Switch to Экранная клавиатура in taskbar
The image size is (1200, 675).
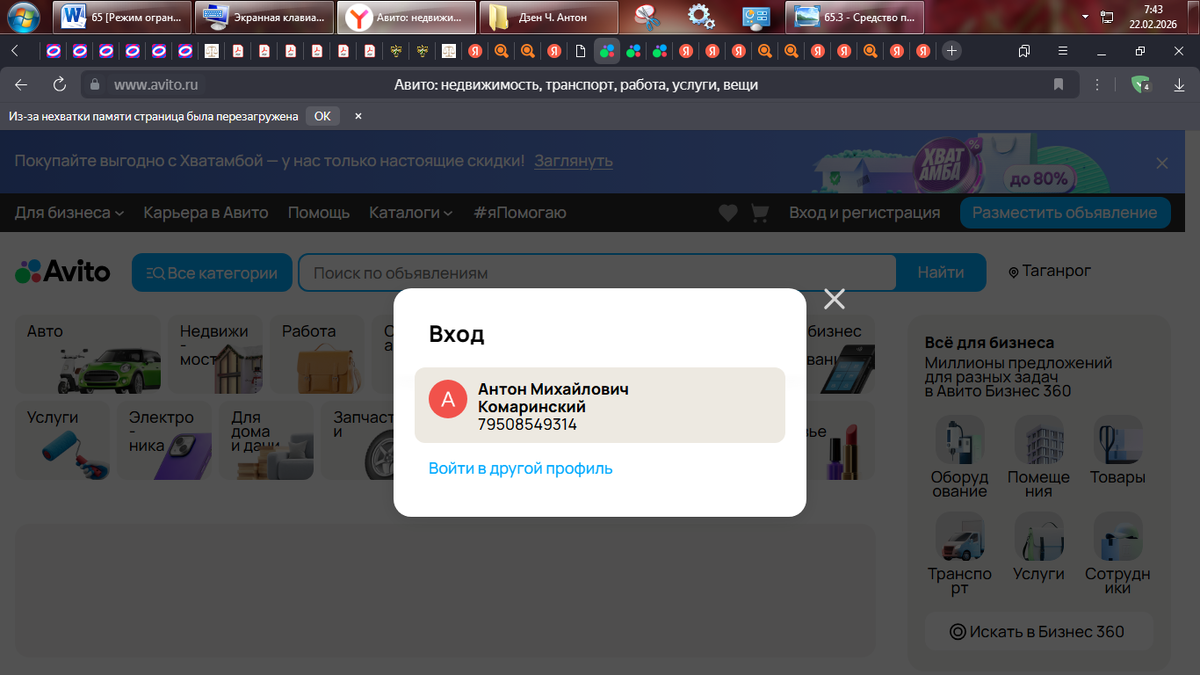(x=266, y=17)
